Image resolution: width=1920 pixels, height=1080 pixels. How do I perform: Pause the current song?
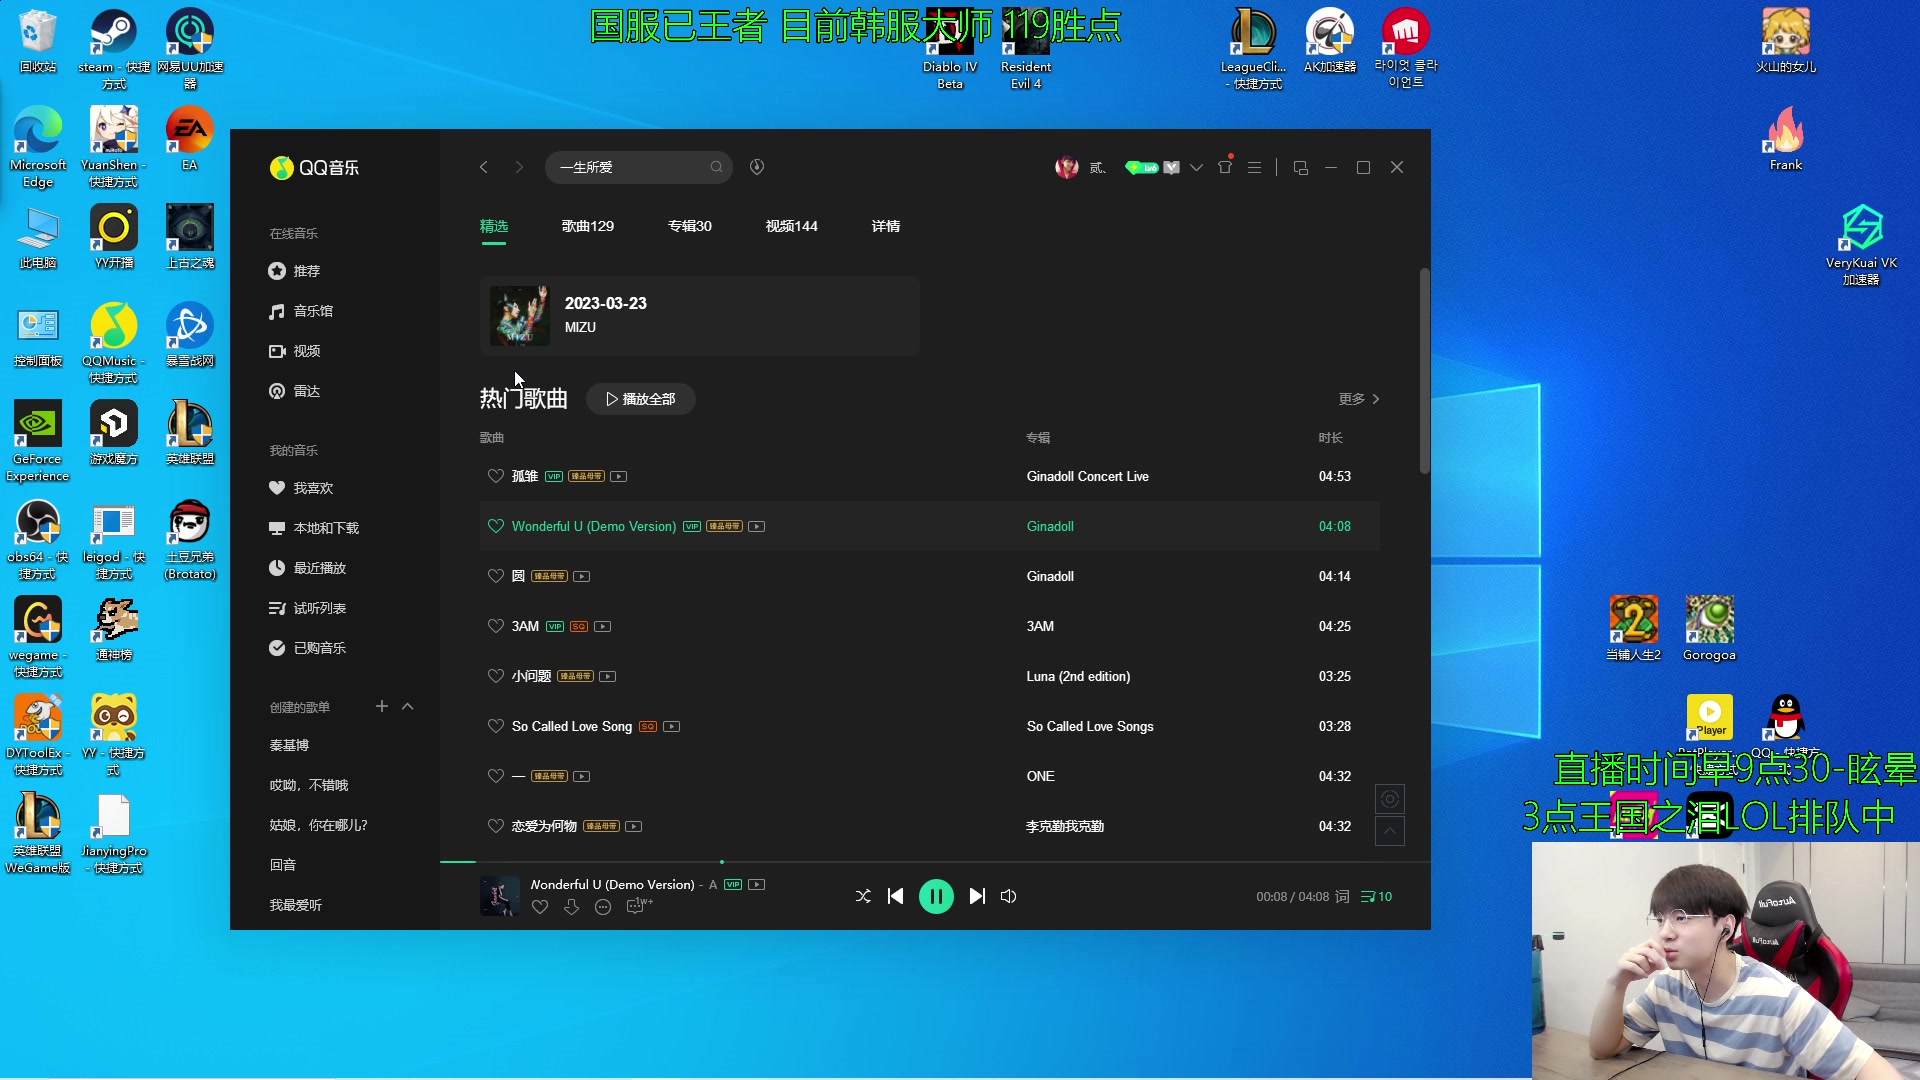936,896
